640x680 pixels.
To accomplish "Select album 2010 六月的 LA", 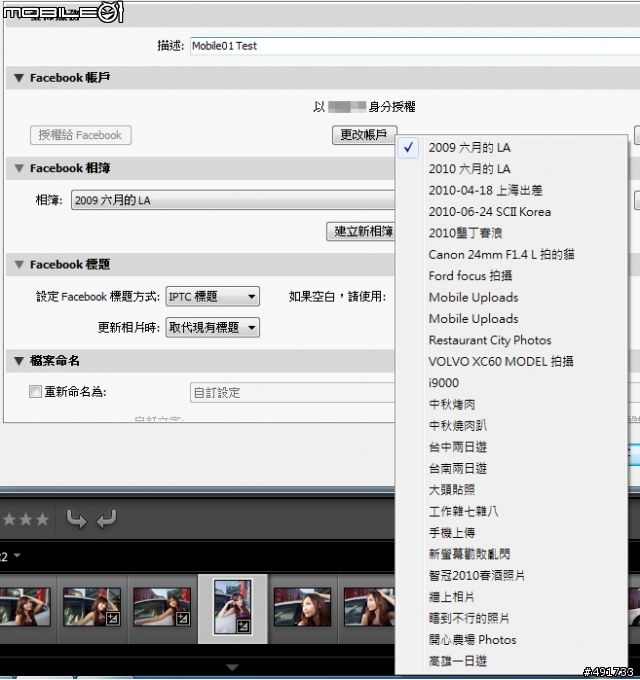I will (x=512, y=169).
